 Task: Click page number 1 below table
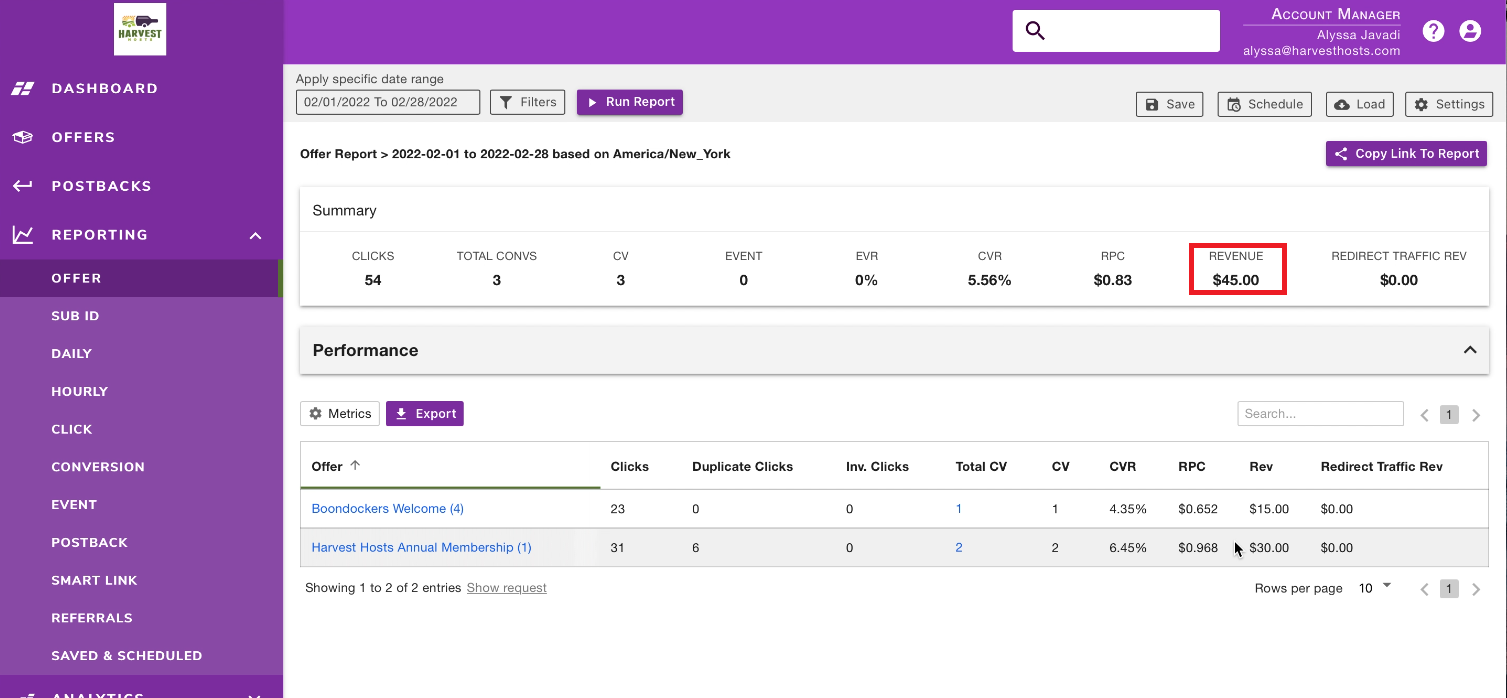pos(1449,589)
